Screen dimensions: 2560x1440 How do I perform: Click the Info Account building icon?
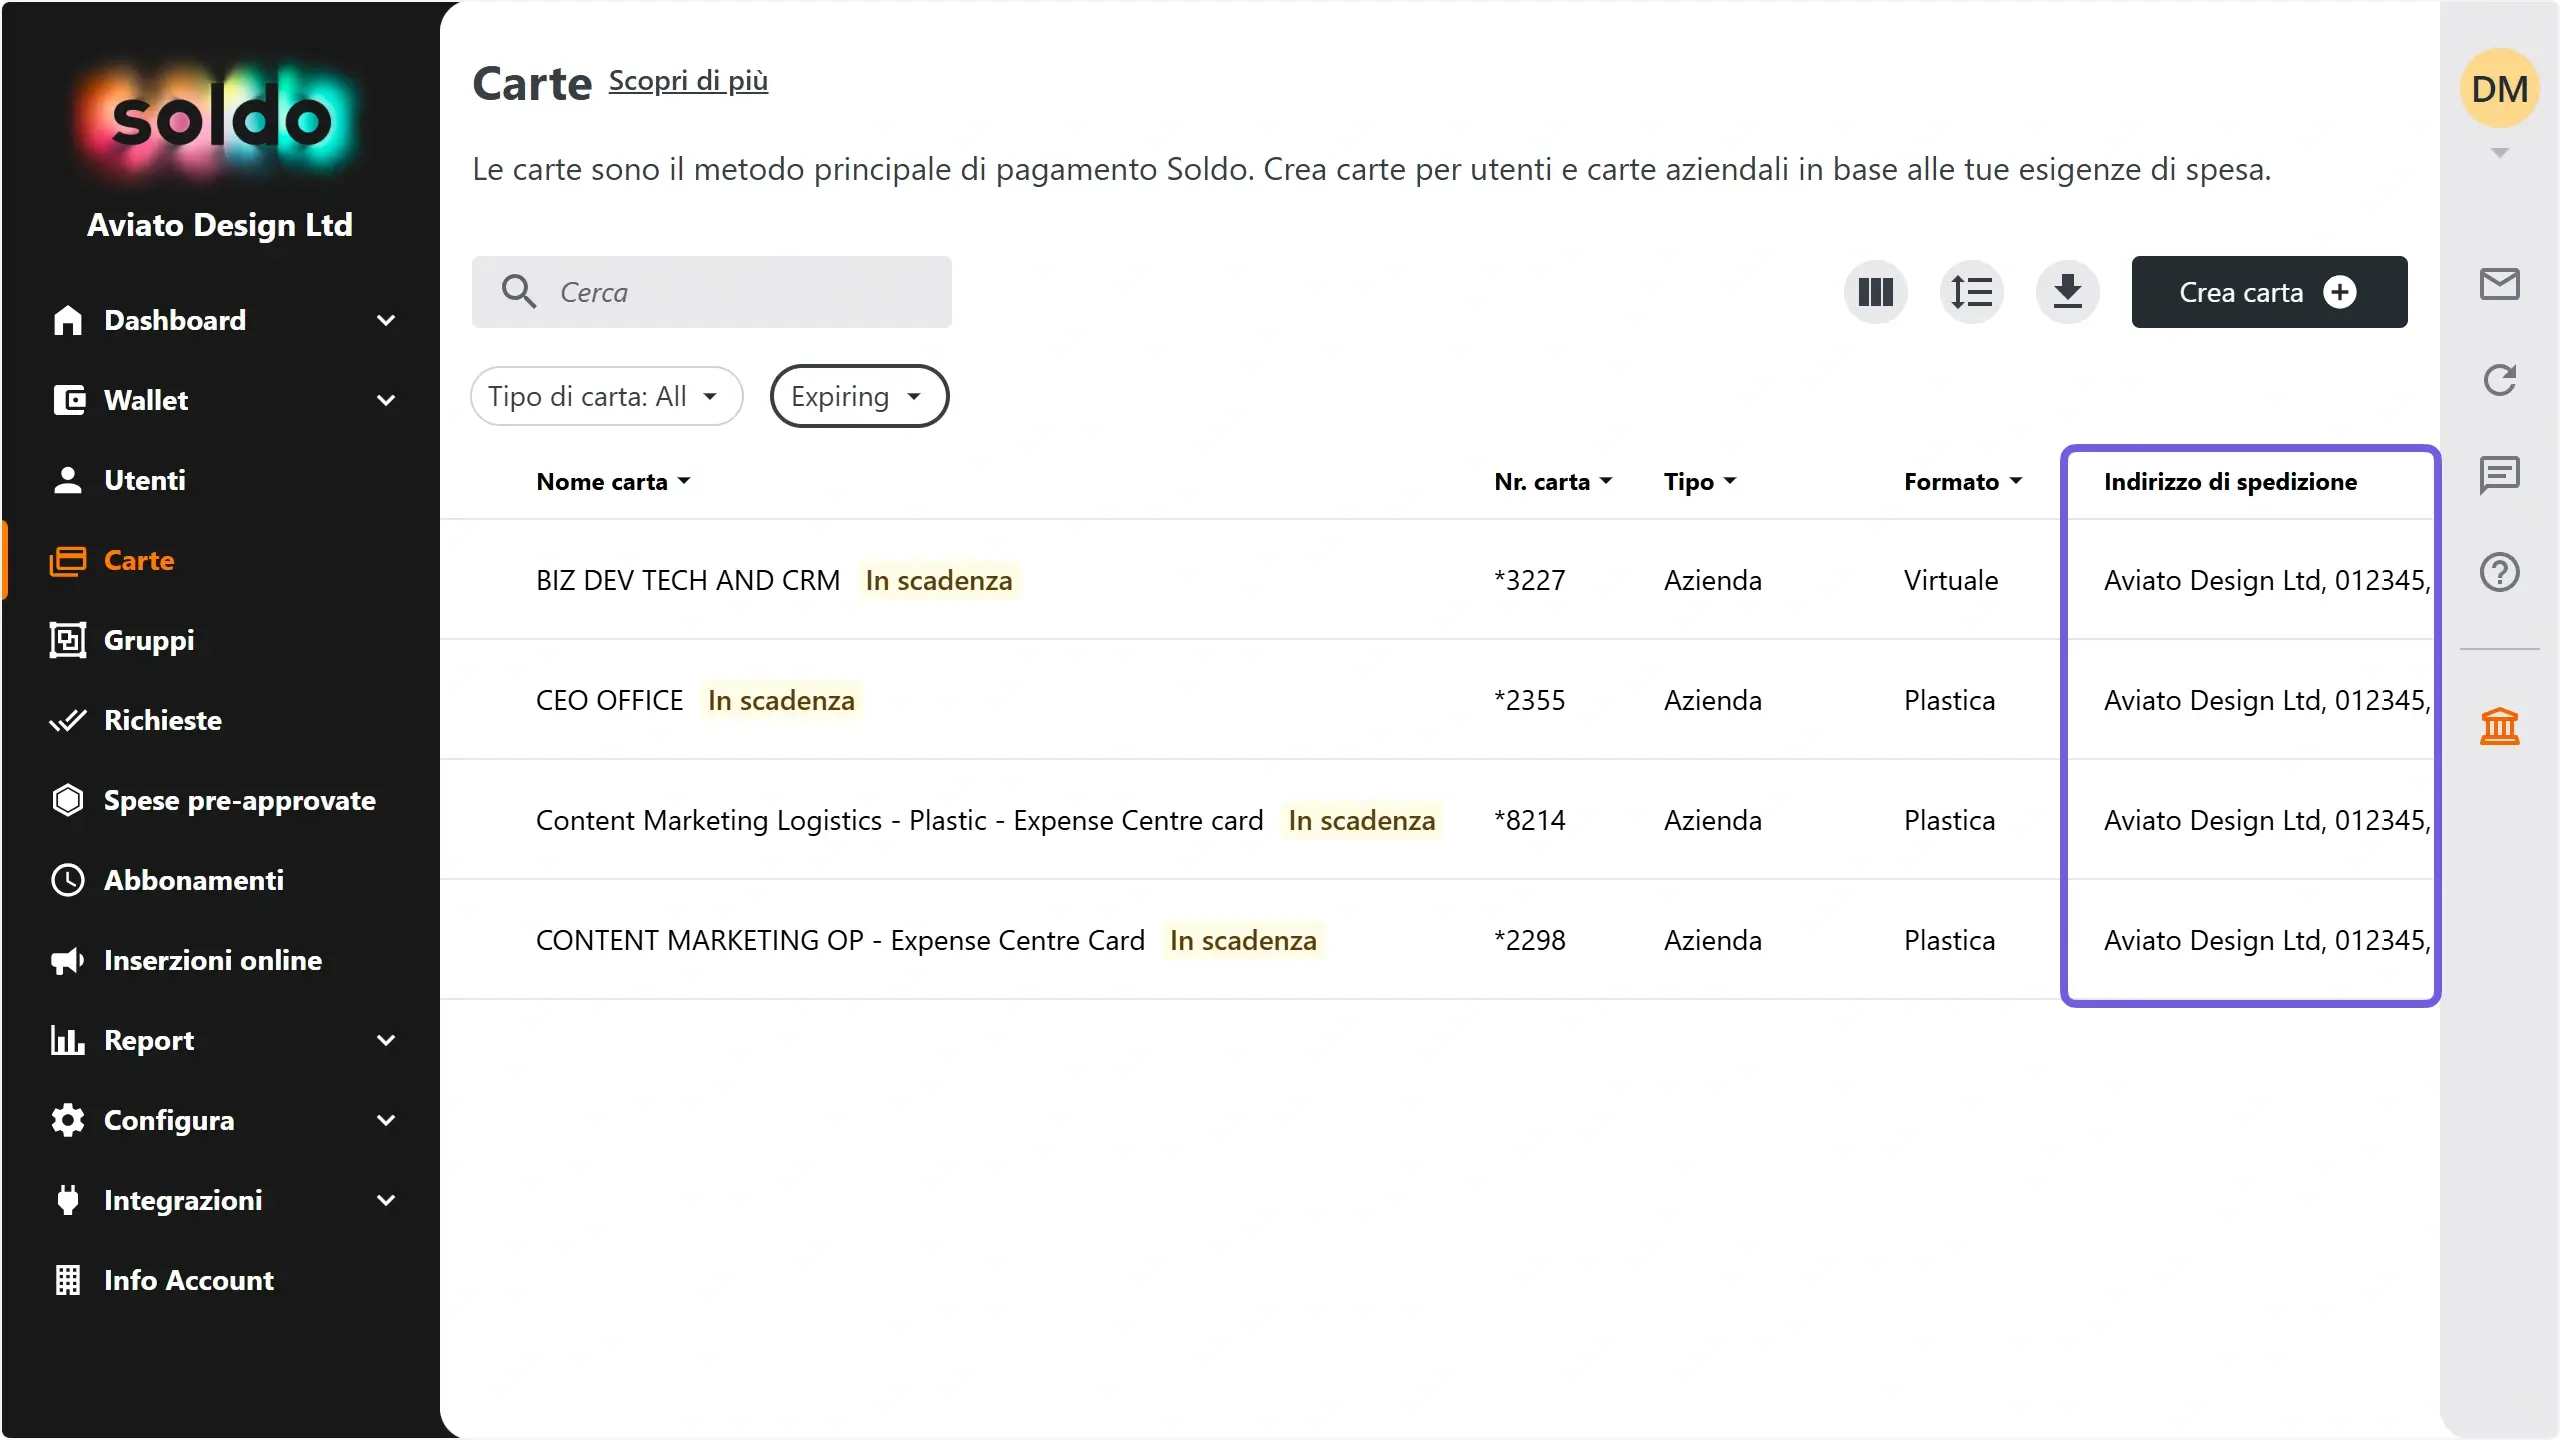[67, 1280]
